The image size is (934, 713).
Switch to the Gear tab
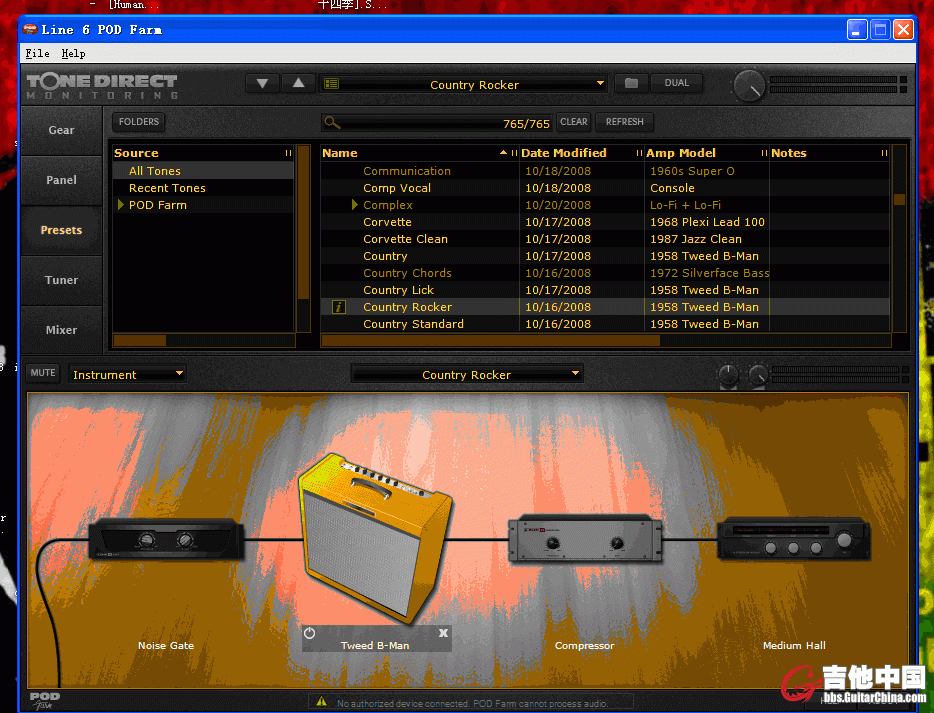click(61, 130)
